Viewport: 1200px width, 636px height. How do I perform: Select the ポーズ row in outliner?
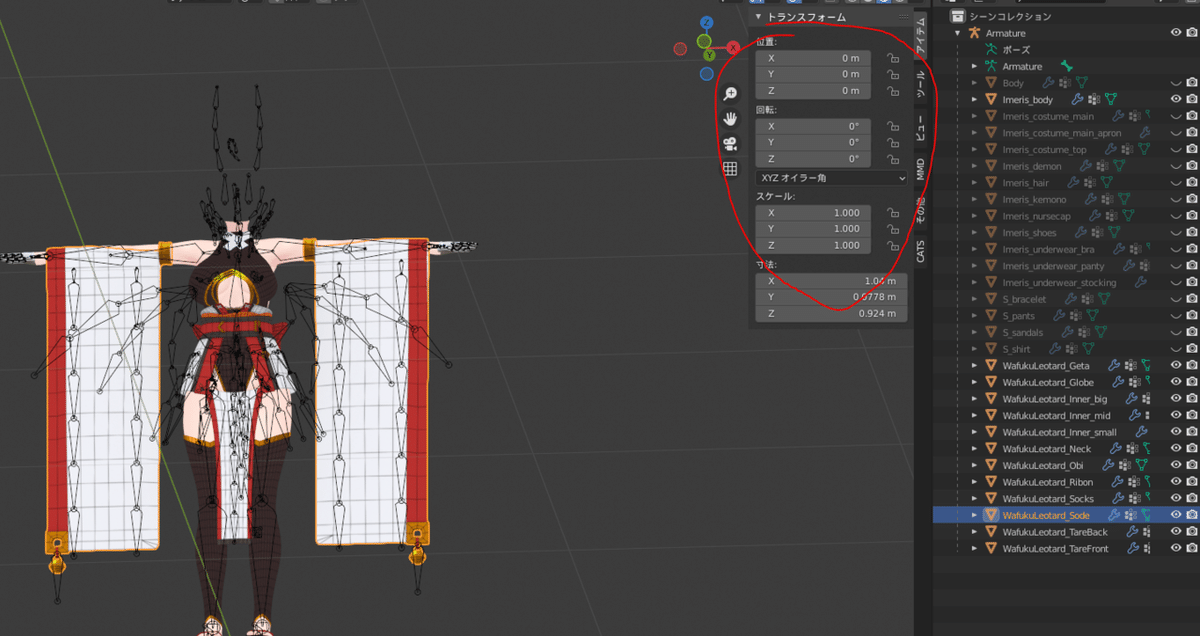(1016, 50)
